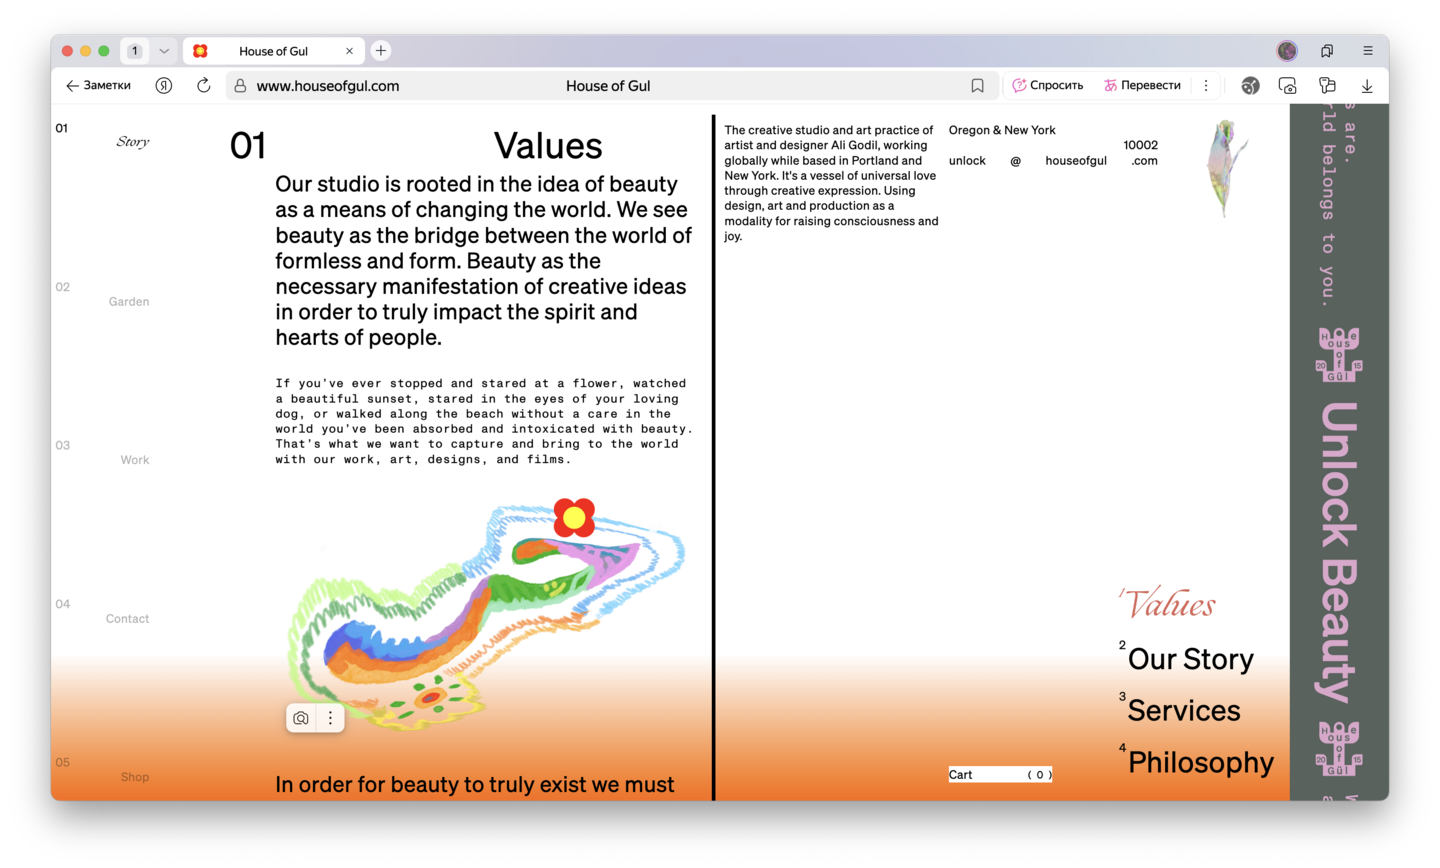Click the Yandex home icon in the toolbar
Viewport: 1440px width, 868px height.
pyautogui.click(x=164, y=86)
